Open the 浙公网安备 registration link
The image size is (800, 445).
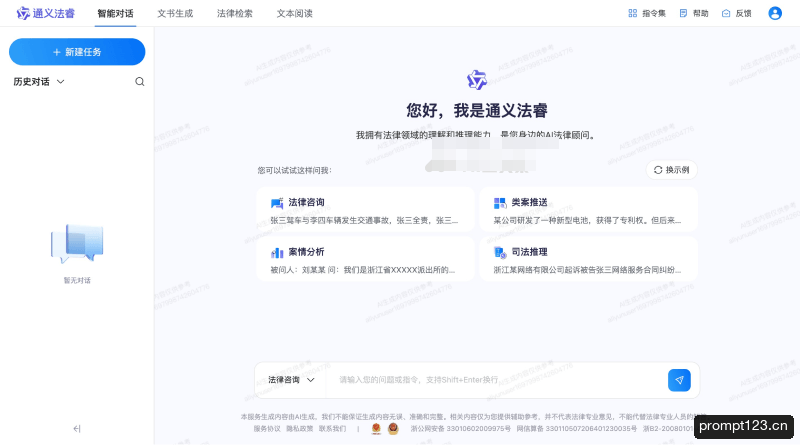coord(460,429)
